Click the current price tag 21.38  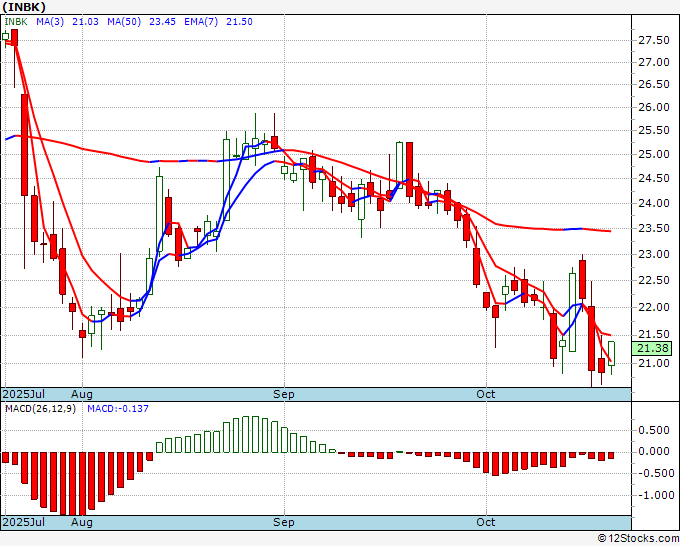pyautogui.click(x=653, y=348)
